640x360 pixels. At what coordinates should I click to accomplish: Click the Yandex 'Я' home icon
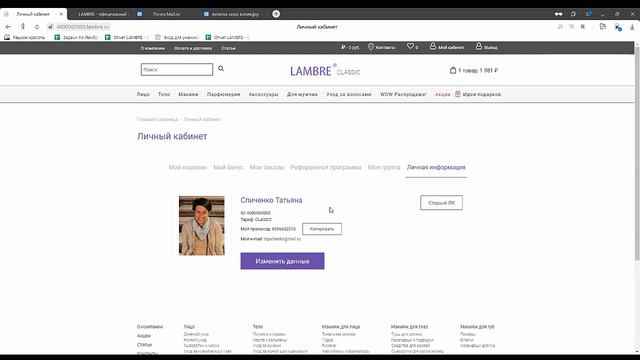[23, 27]
